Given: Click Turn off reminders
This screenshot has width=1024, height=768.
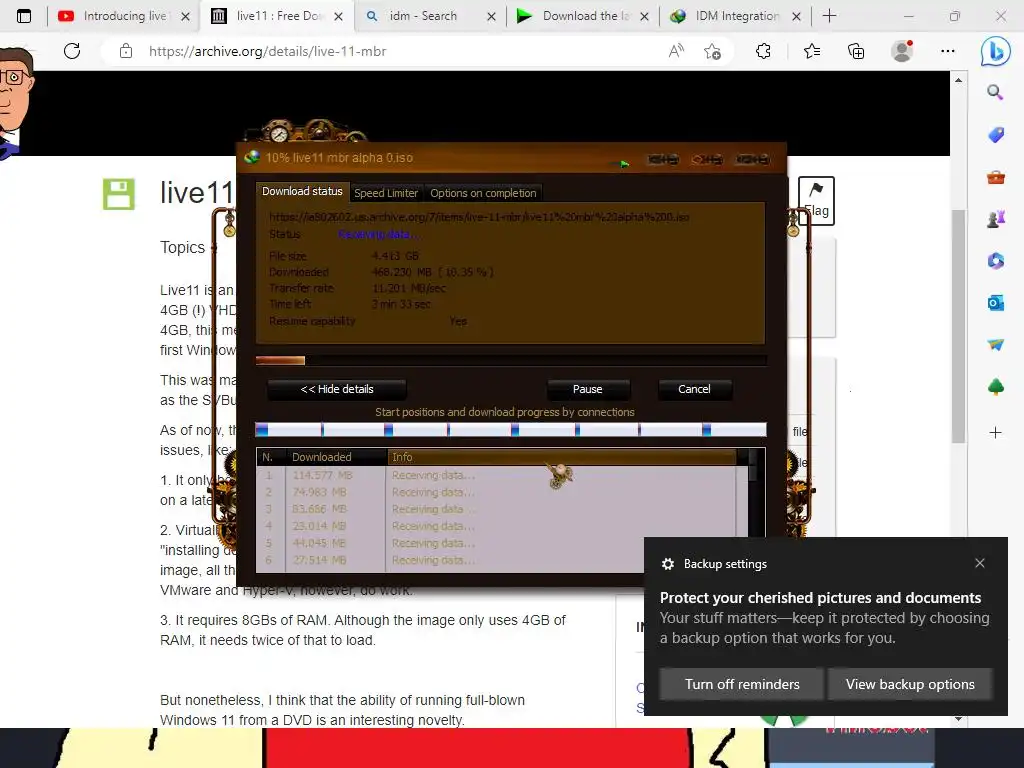Looking at the screenshot, I should 742,684.
